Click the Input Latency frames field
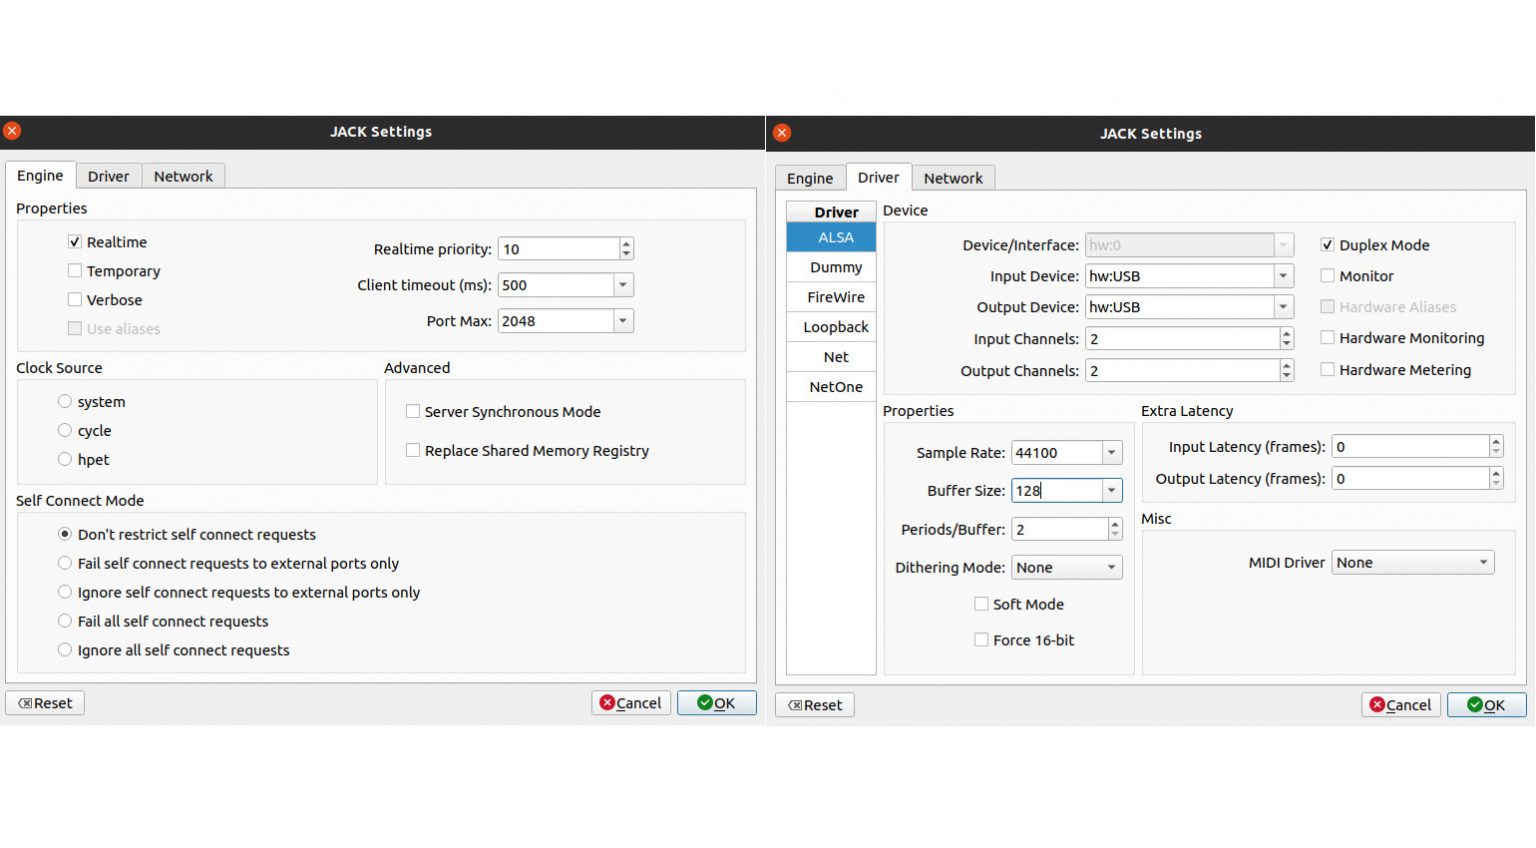This screenshot has width=1536, height=848. tap(1410, 447)
